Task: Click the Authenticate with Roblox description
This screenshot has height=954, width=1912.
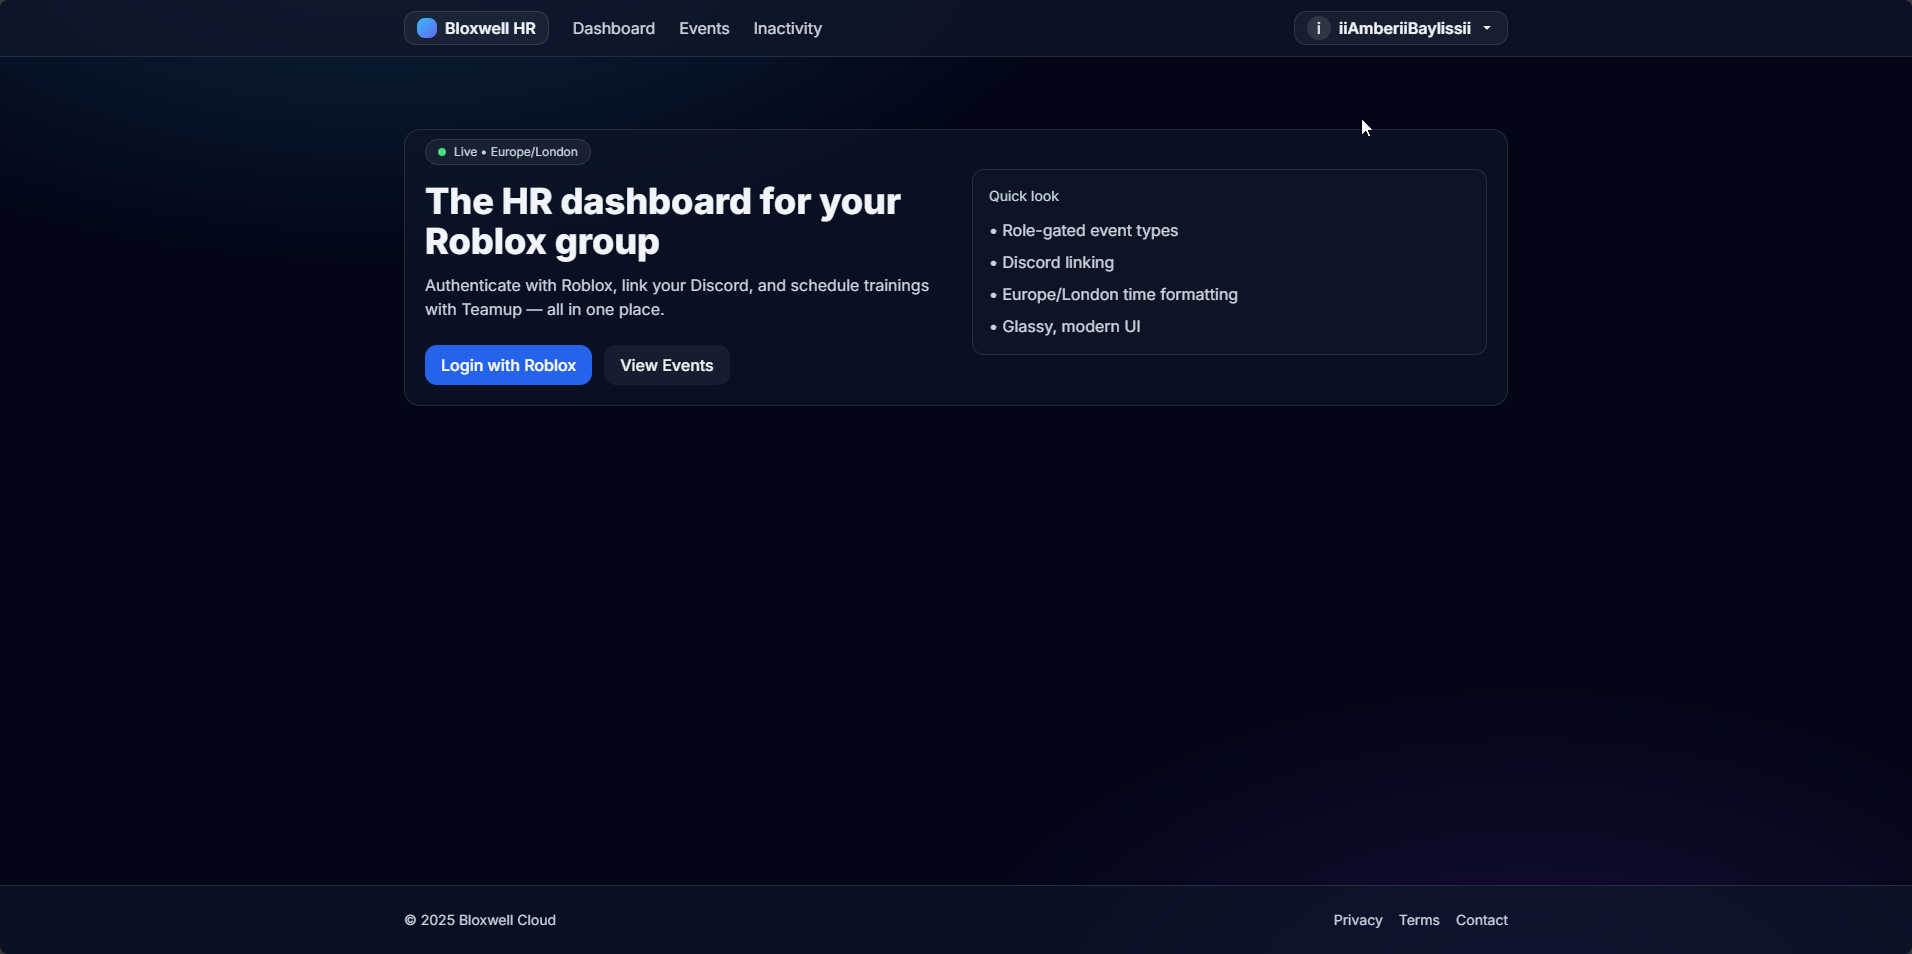Action: pyautogui.click(x=677, y=297)
